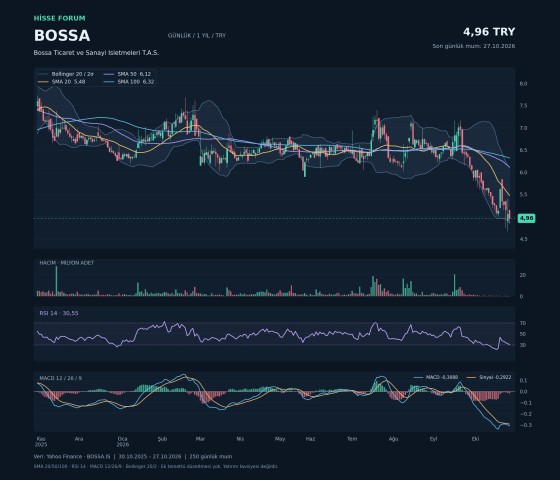The image size is (560, 480).
Task: Click the 'Kas 2025' date axis label
Action: pos(41,442)
